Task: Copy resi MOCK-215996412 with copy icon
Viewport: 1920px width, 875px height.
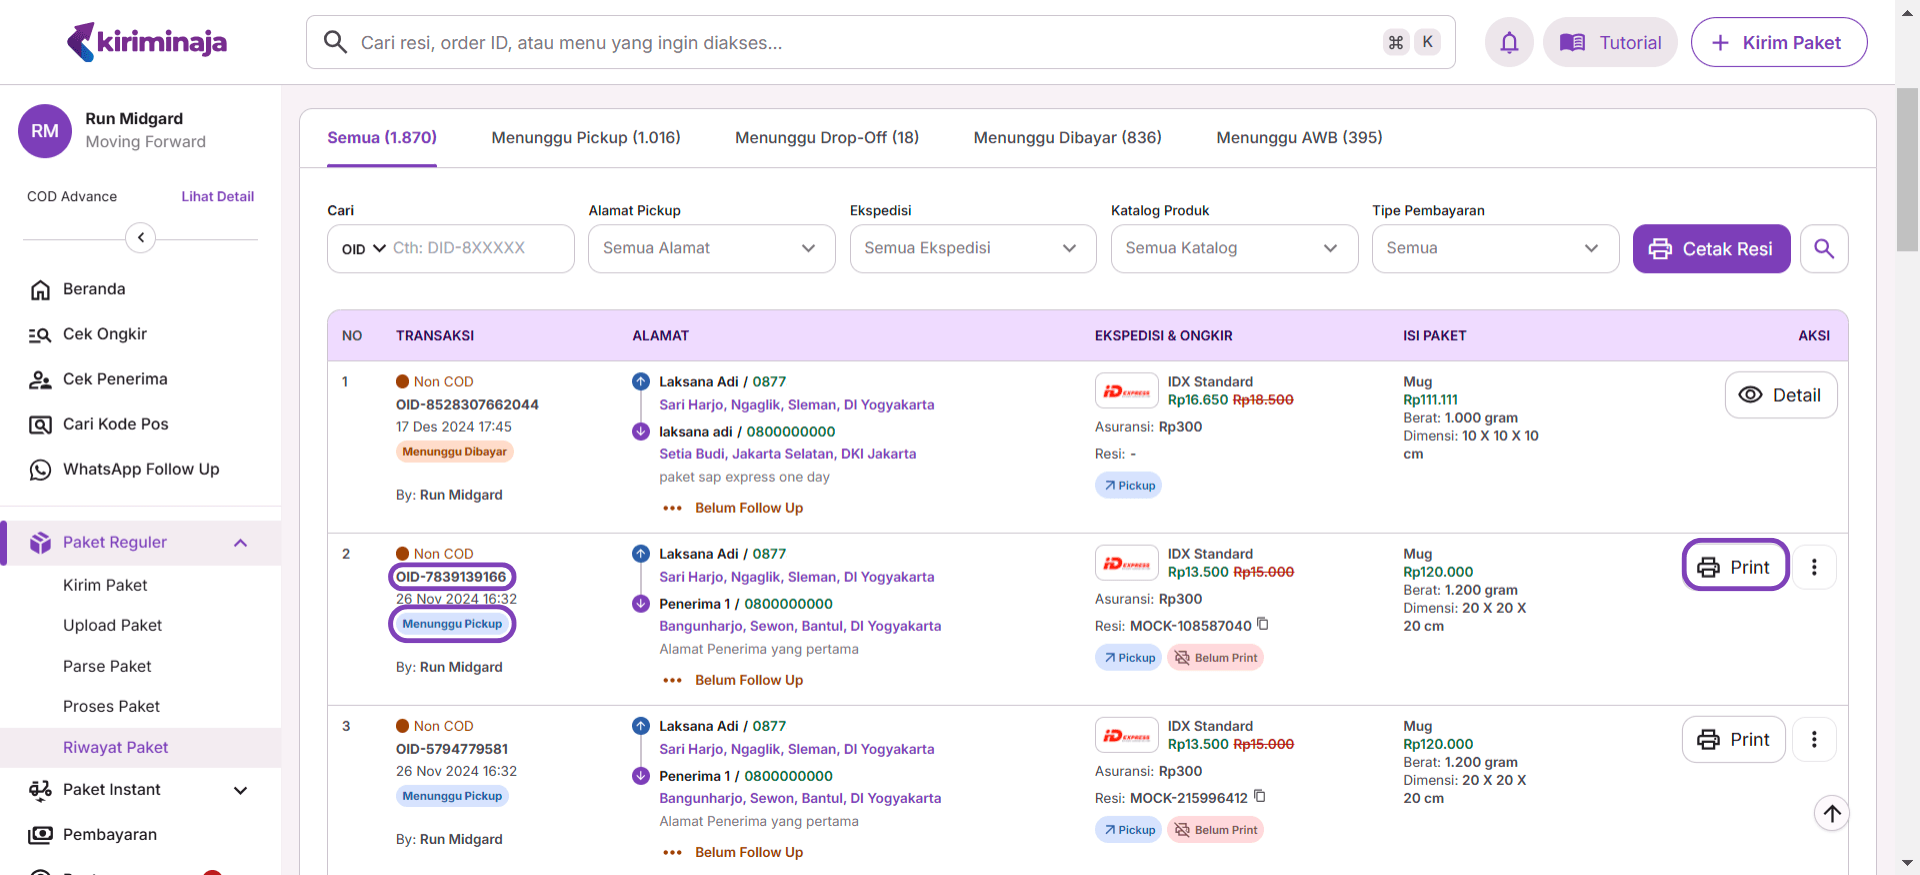Action: point(1260,797)
